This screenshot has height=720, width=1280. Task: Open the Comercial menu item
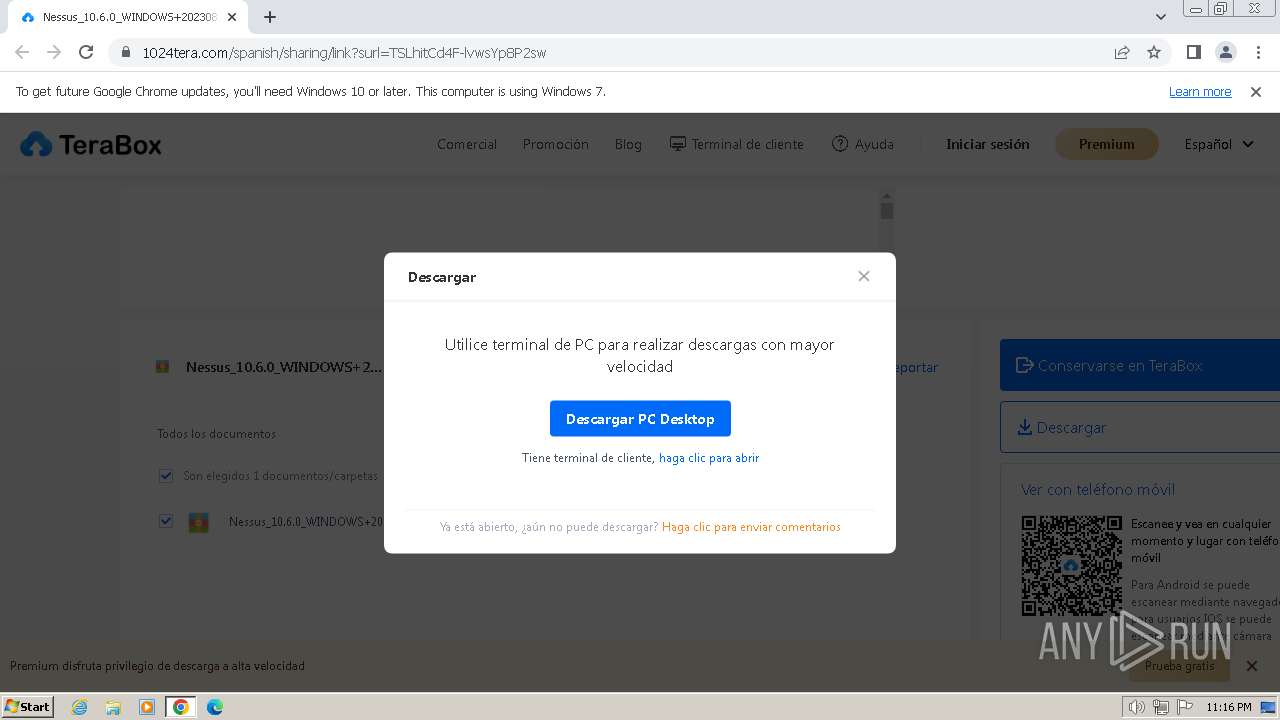[467, 144]
